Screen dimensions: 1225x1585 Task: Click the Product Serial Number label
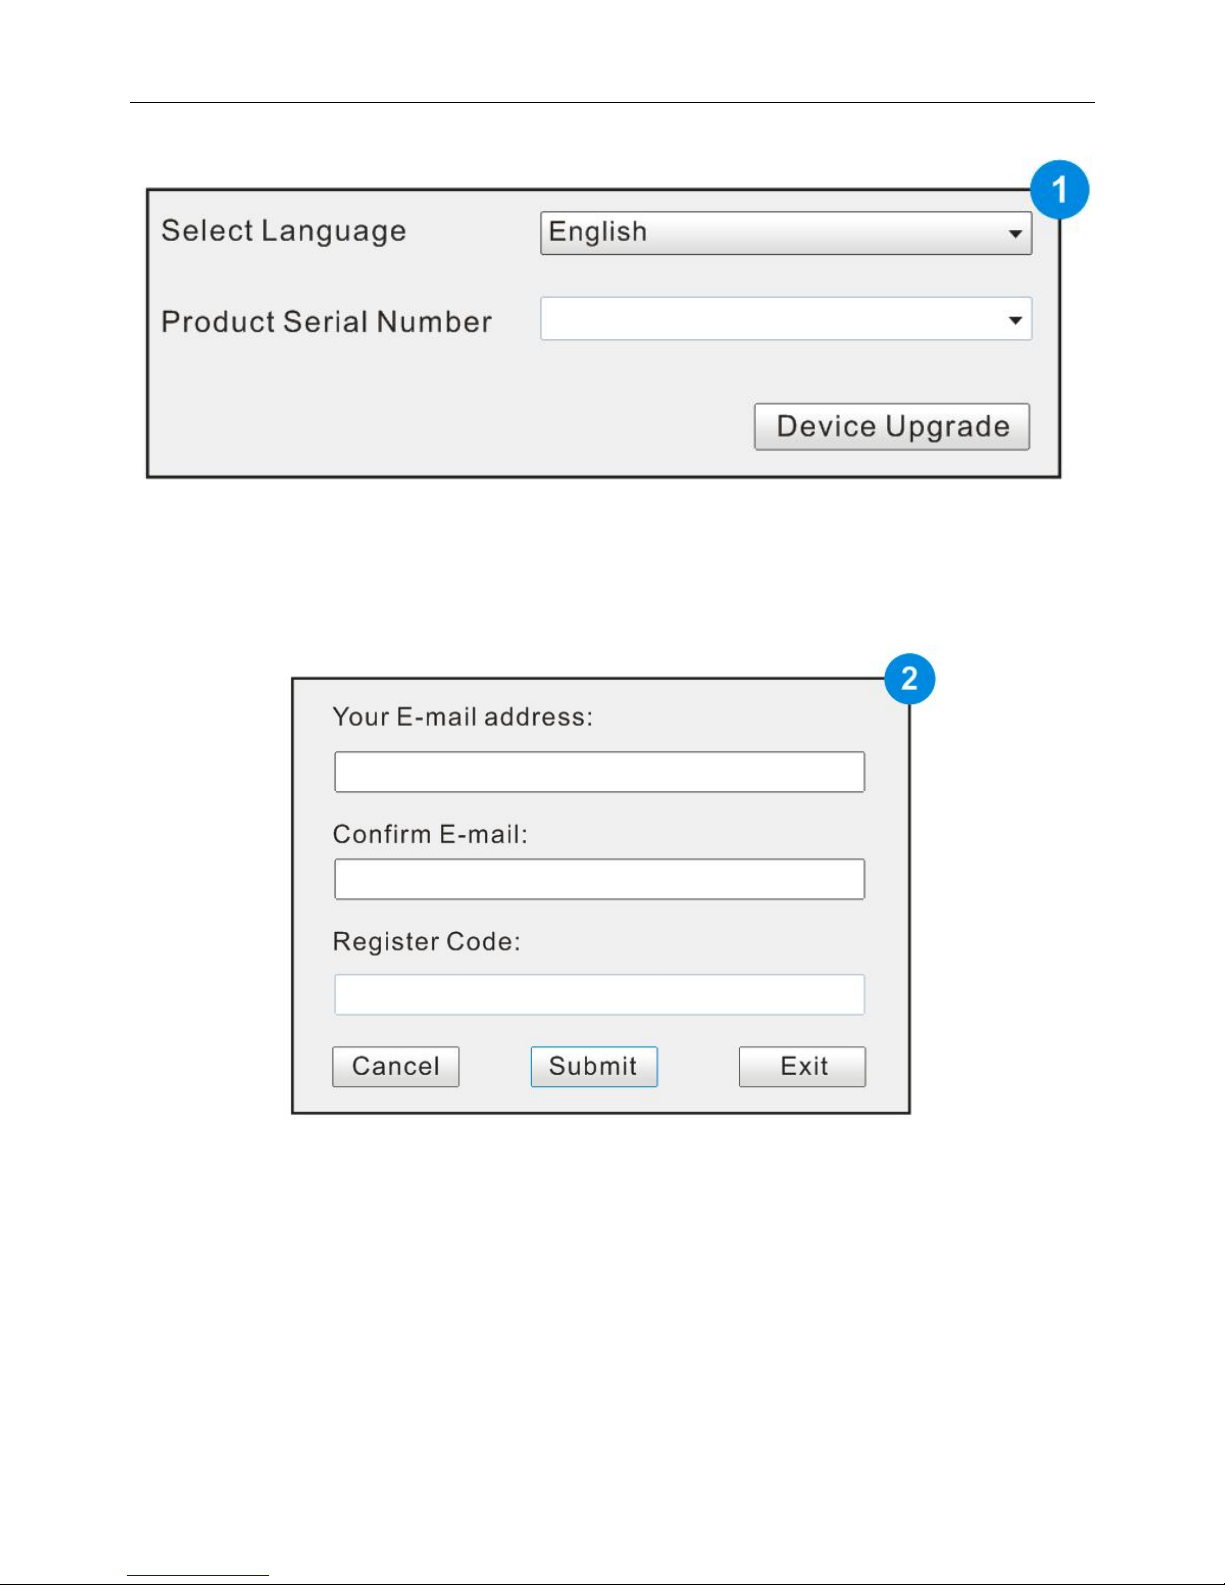[x=327, y=322]
